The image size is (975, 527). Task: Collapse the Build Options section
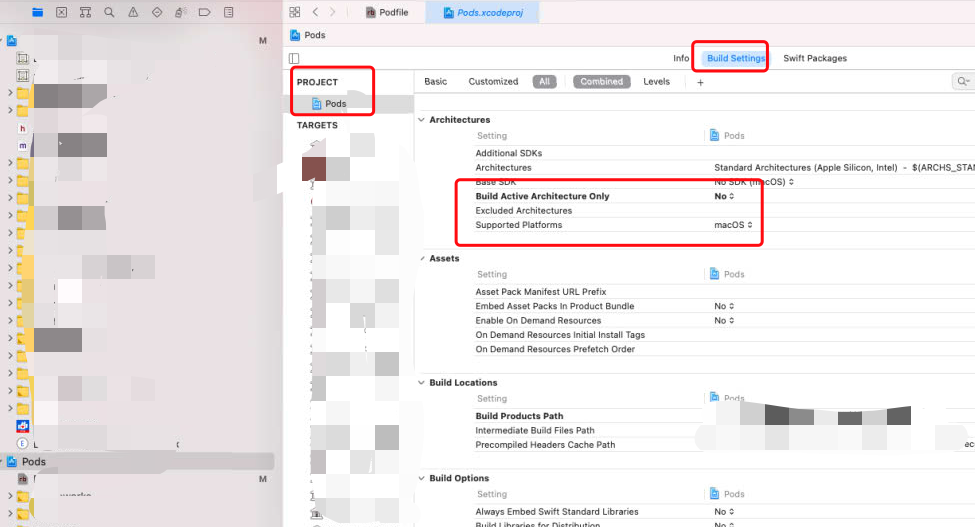coord(422,479)
